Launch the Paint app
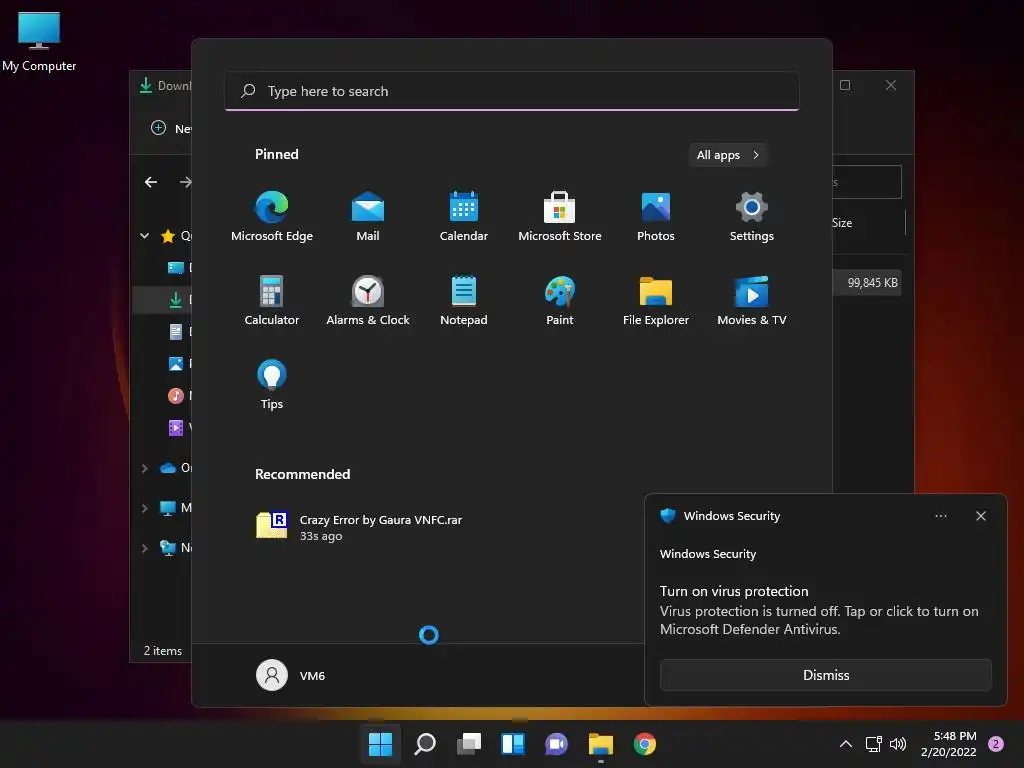 pyautogui.click(x=560, y=300)
